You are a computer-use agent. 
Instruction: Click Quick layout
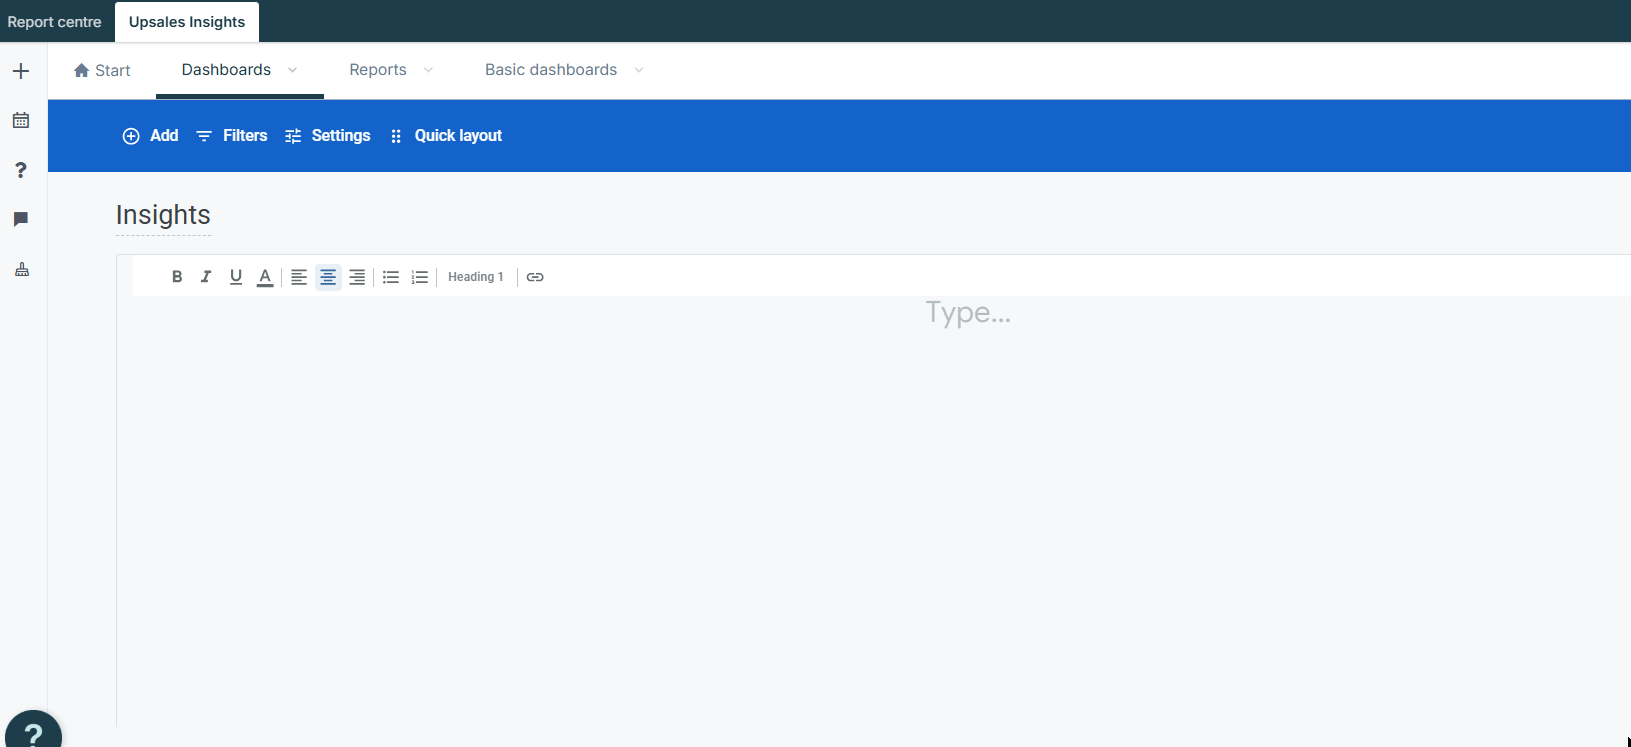click(x=446, y=136)
